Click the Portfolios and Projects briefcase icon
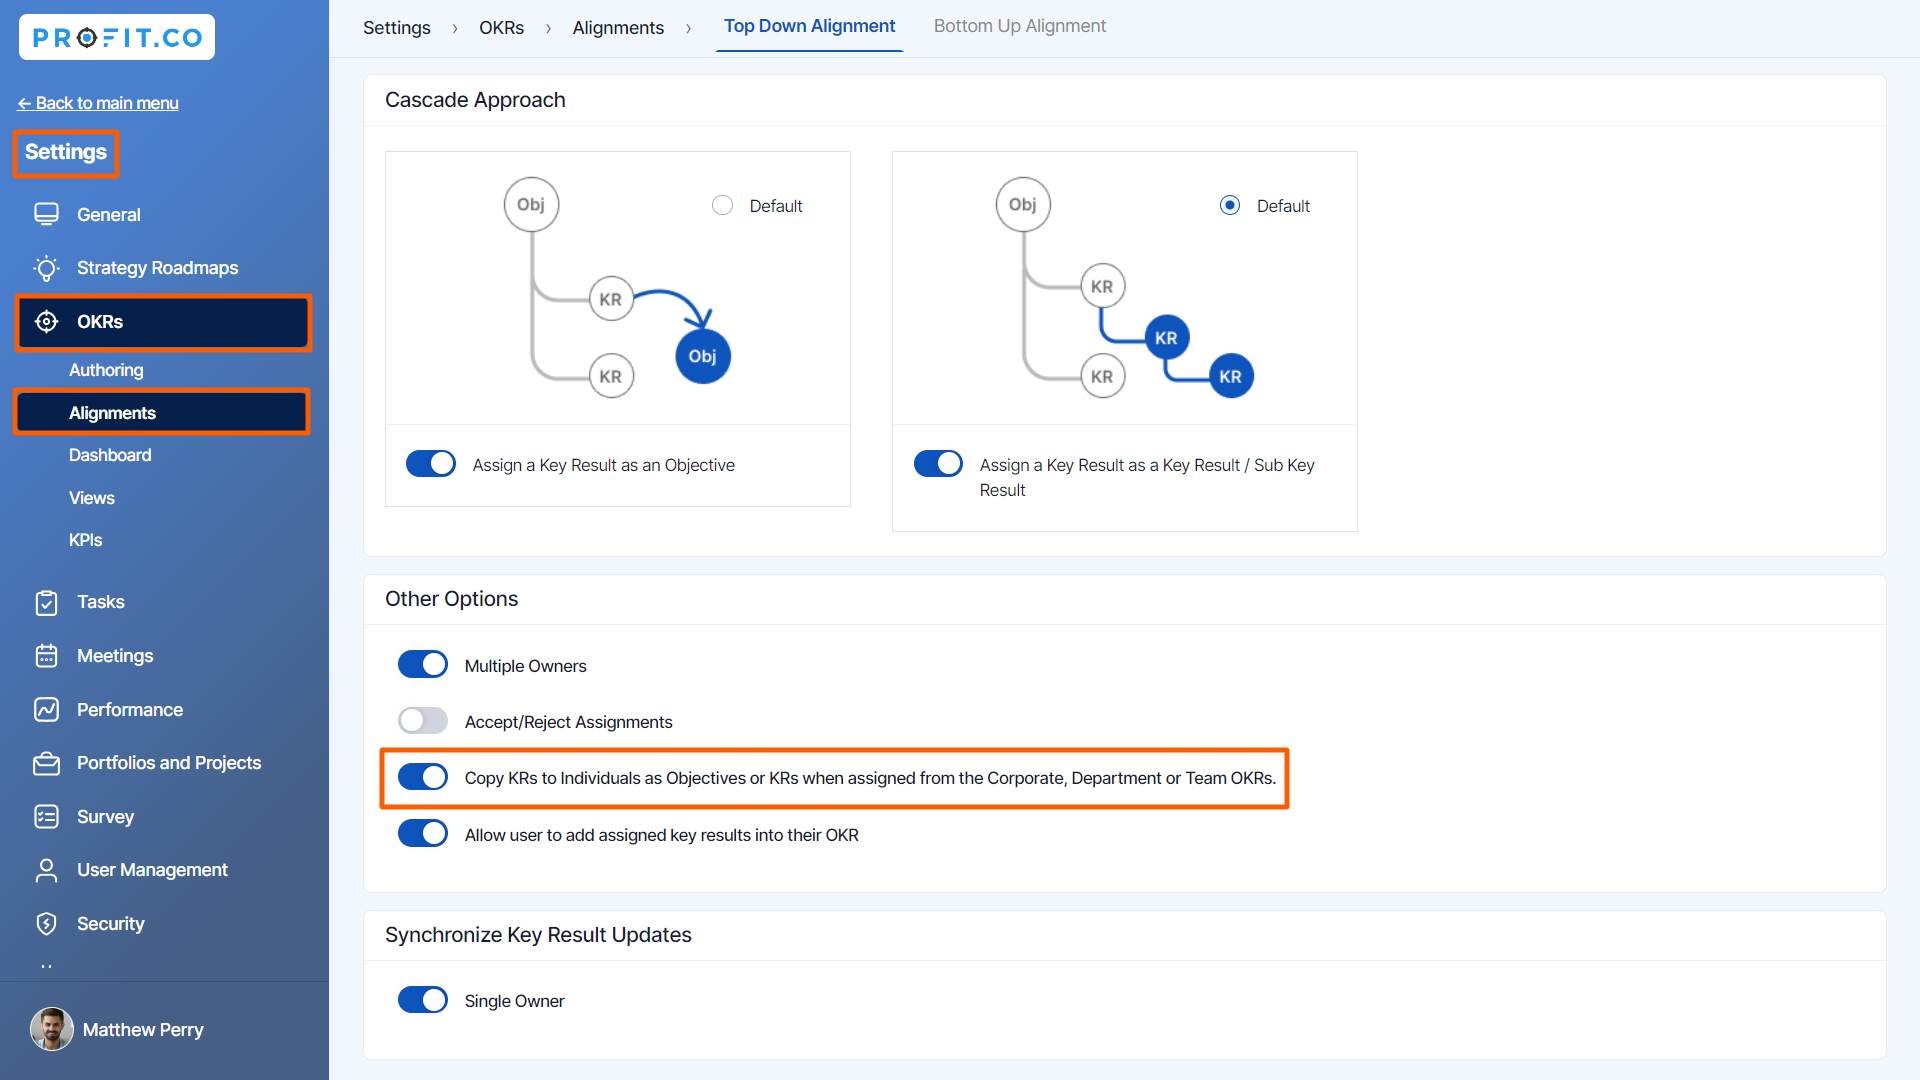The image size is (1920, 1080). pyautogui.click(x=46, y=763)
